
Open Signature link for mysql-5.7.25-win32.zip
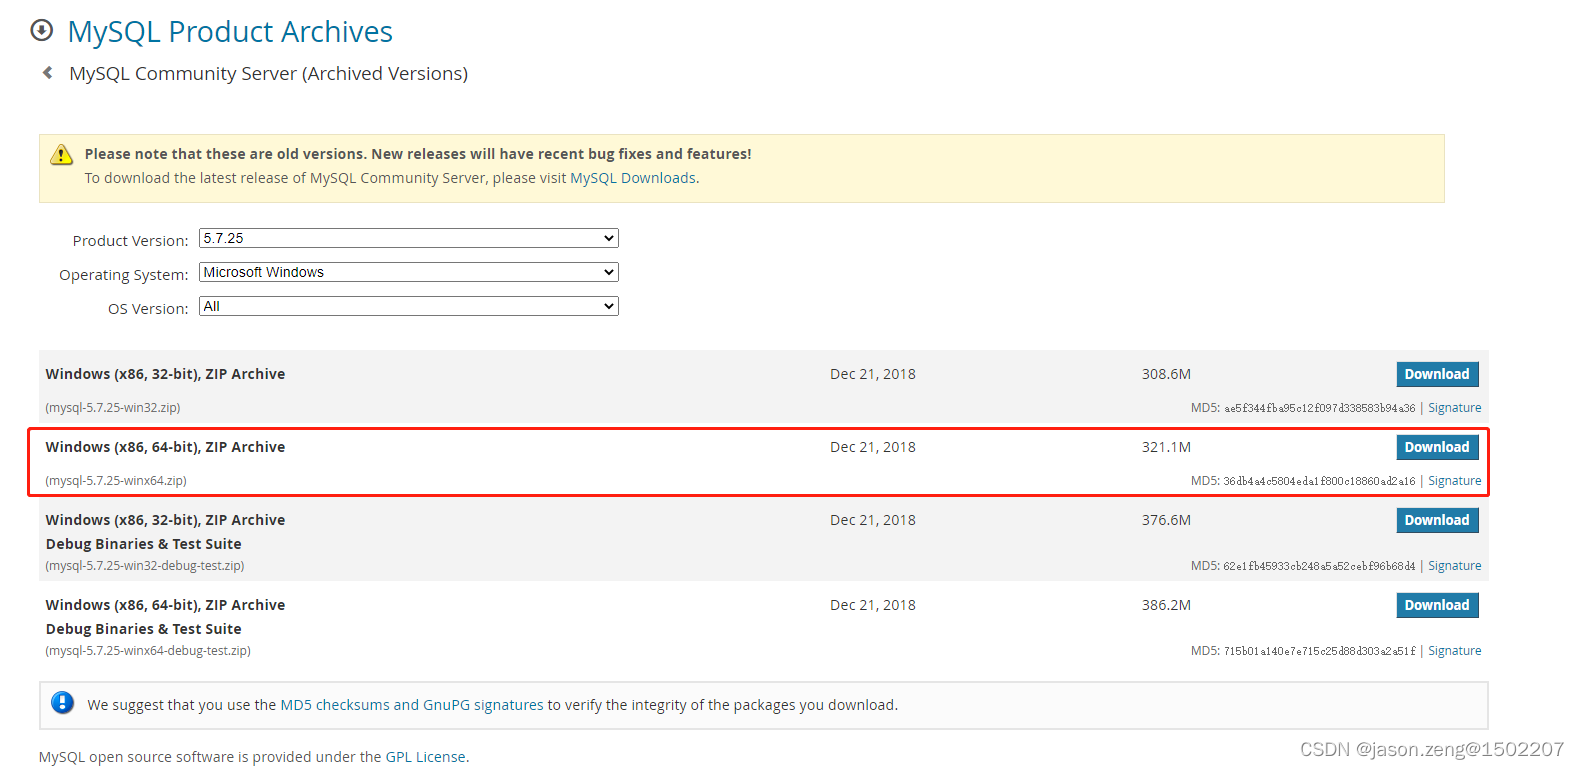pyautogui.click(x=1454, y=408)
